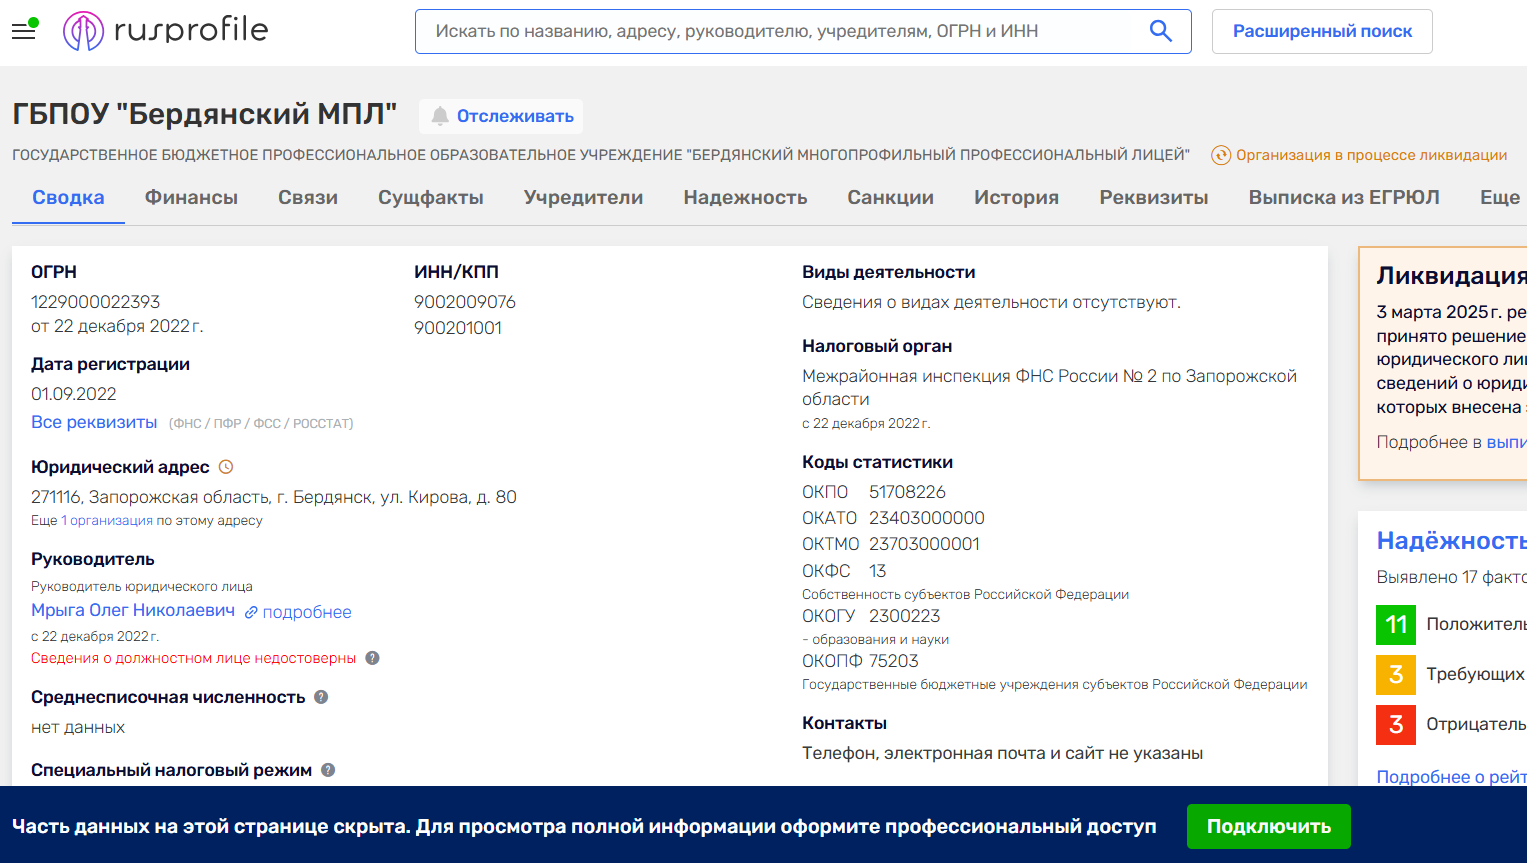
Task: Click the Расширенный поиск button
Action: (1321, 31)
